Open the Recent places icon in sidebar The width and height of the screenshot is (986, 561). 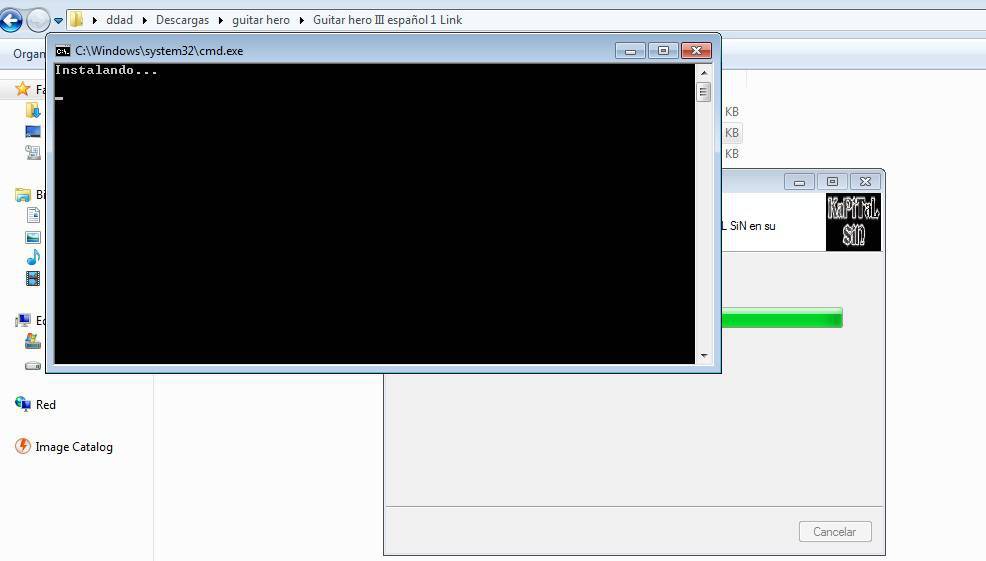click(x=33, y=152)
